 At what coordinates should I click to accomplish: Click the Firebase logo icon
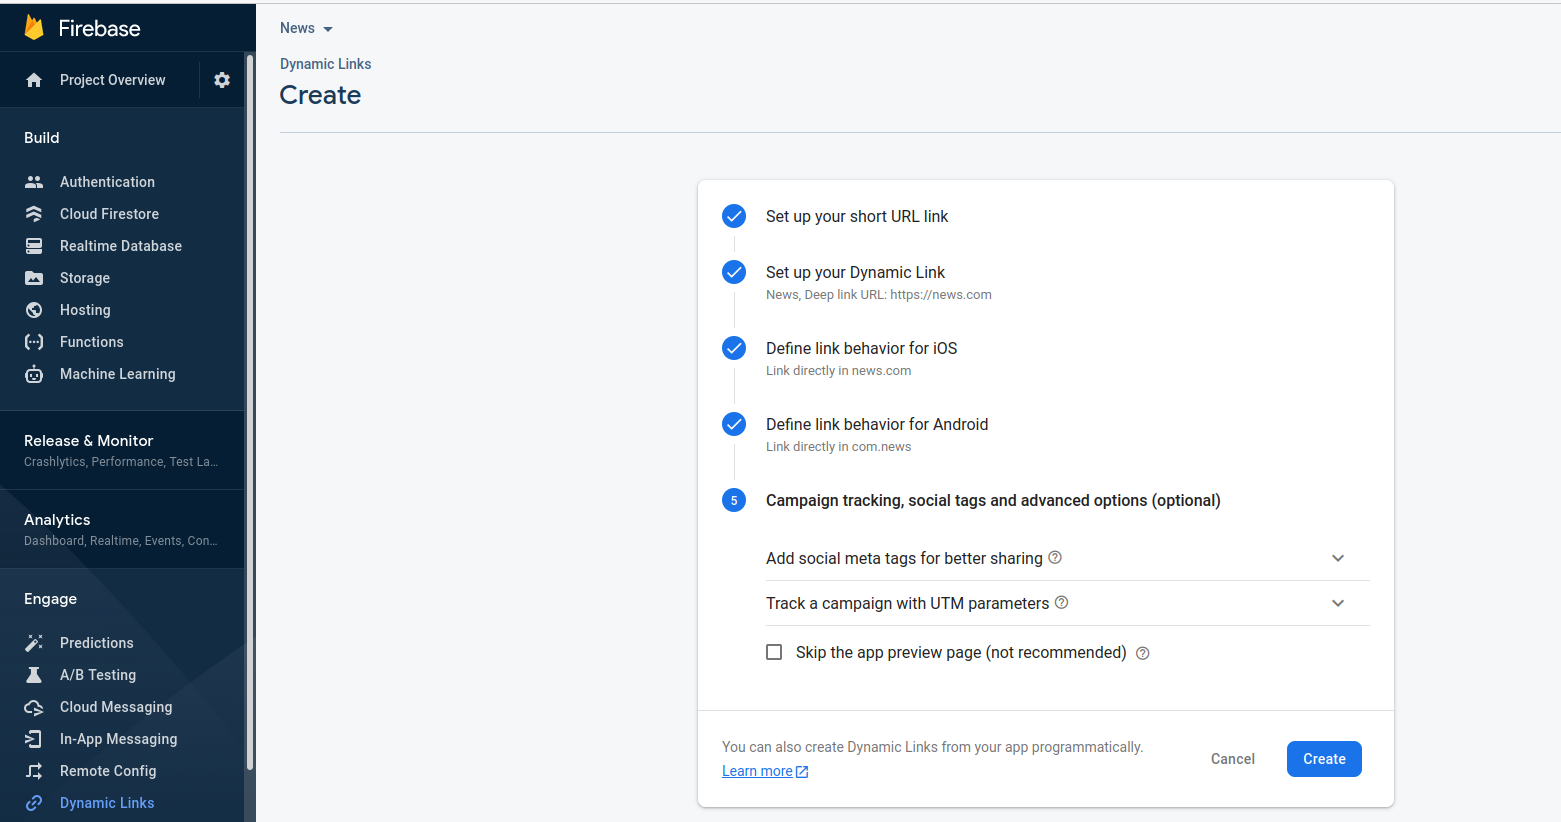pos(34,28)
